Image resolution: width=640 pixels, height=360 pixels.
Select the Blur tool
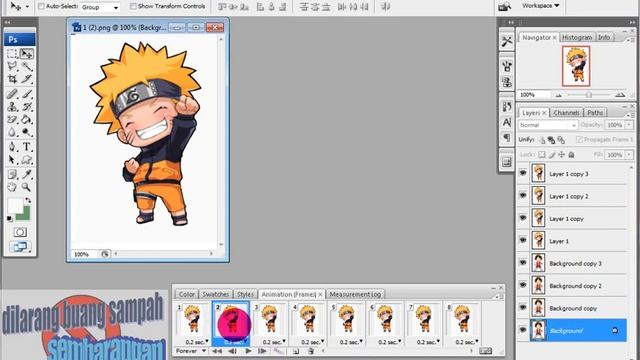(x=12, y=132)
